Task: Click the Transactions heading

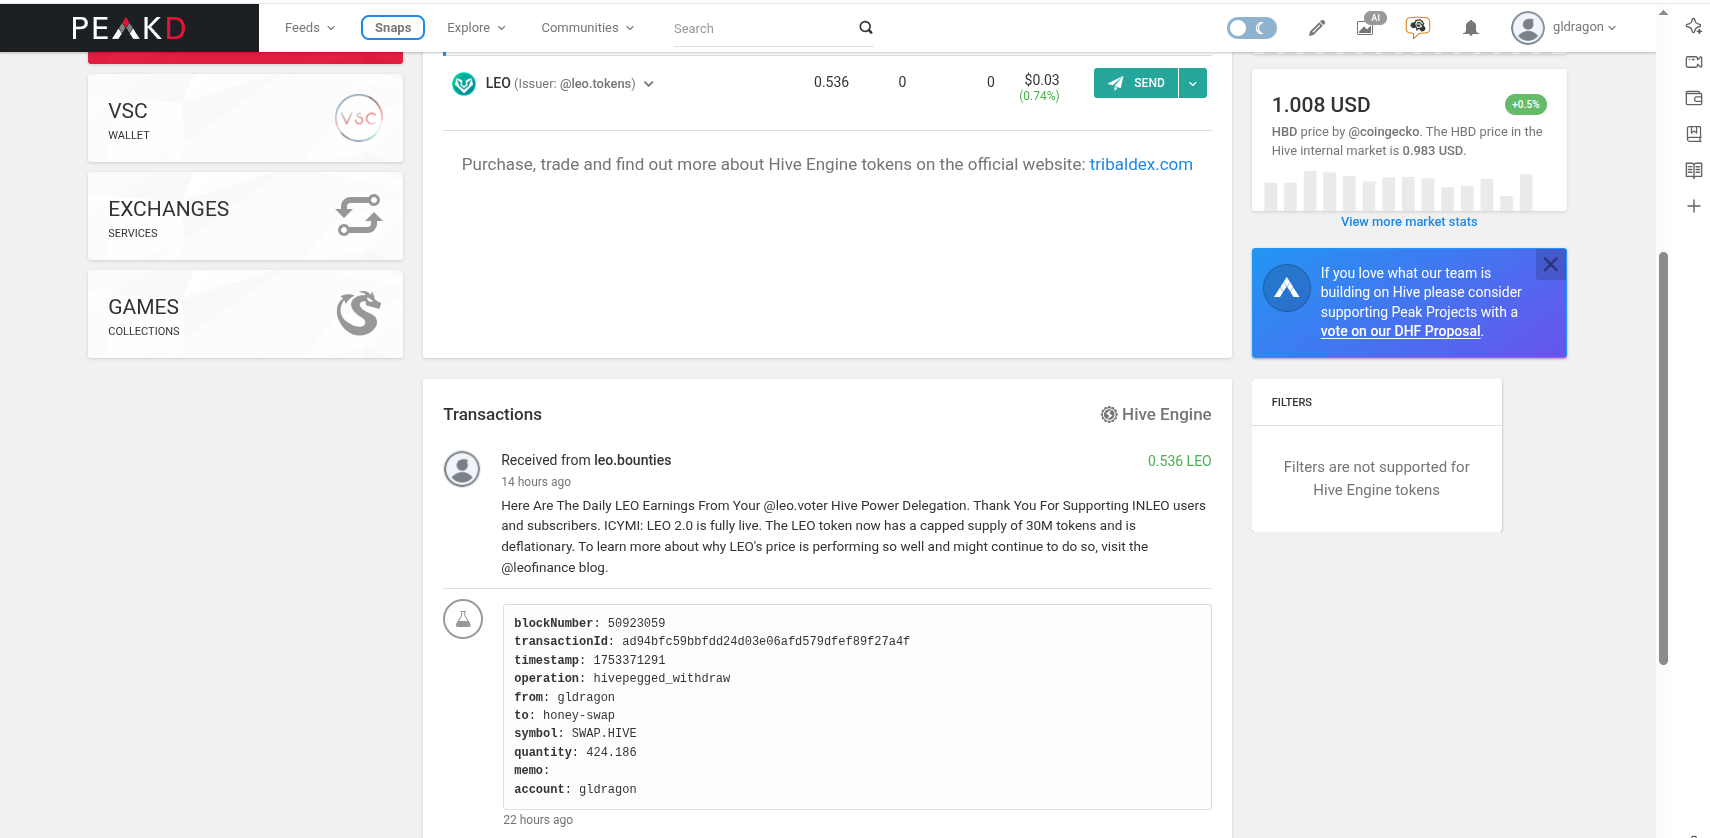Action: tap(492, 414)
